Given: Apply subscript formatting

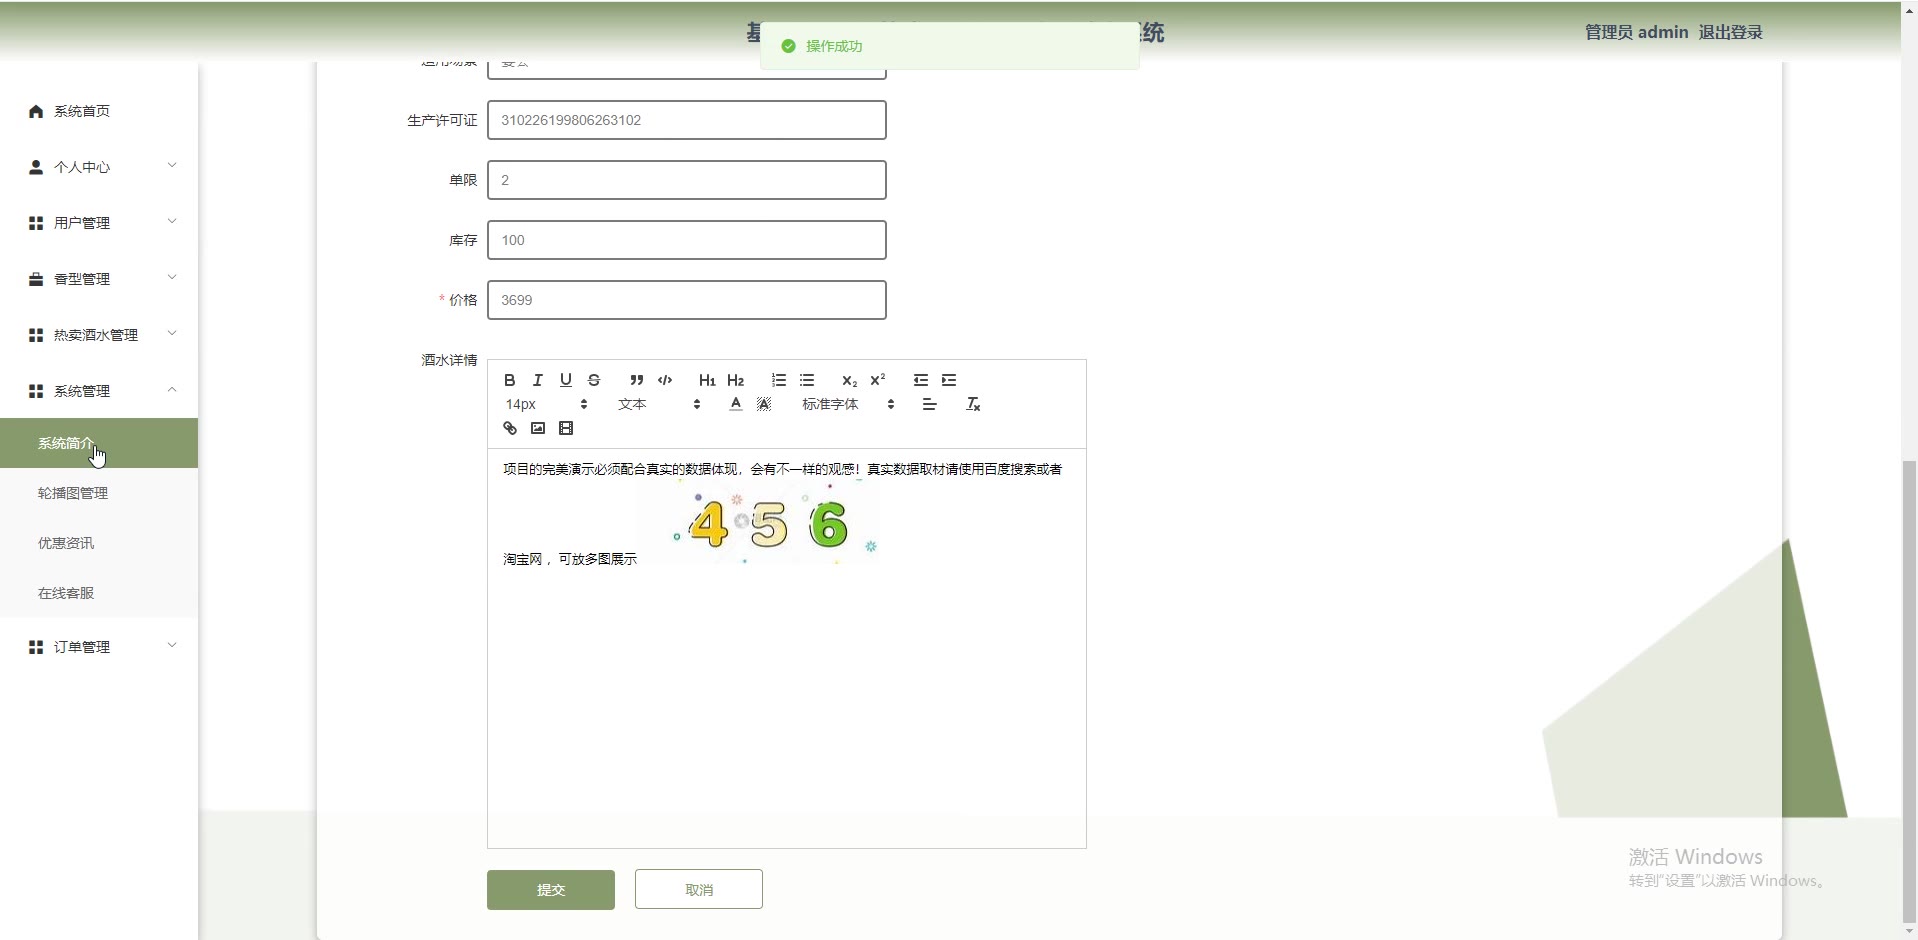Looking at the screenshot, I should coord(849,380).
